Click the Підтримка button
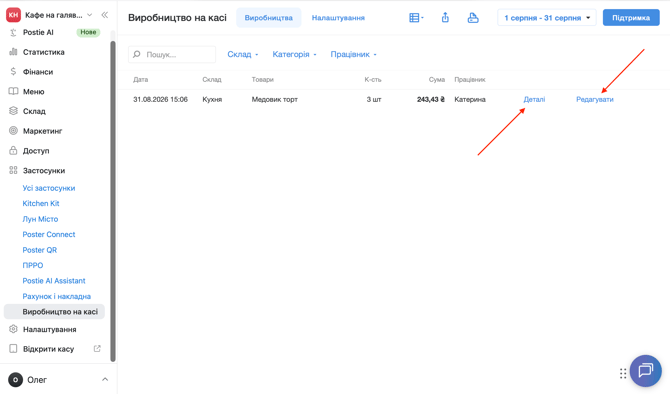670x394 pixels. pyautogui.click(x=631, y=18)
